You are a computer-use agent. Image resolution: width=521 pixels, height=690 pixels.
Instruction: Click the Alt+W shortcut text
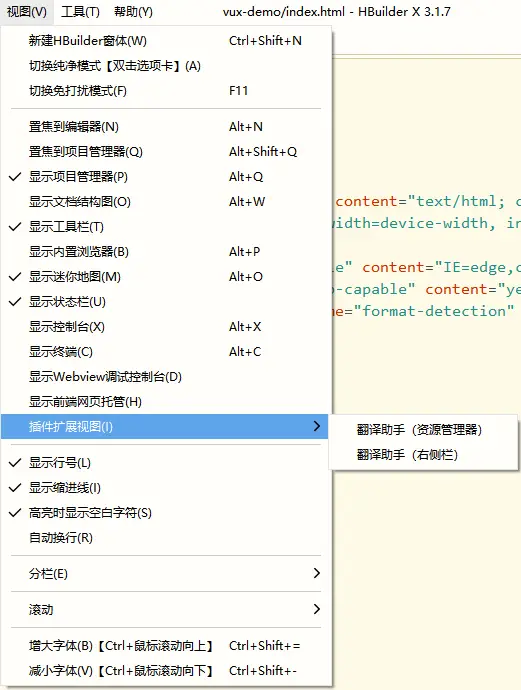pos(247,202)
